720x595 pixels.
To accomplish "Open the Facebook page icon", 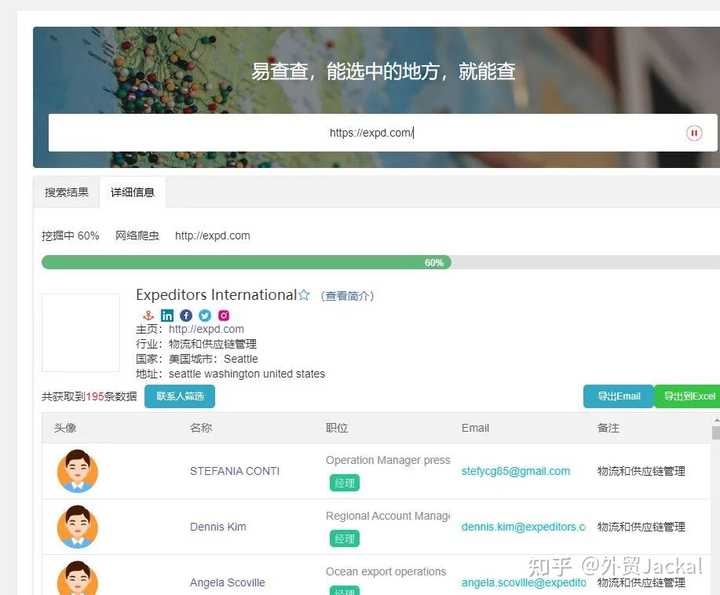I will pyautogui.click(x=186, y=315).
